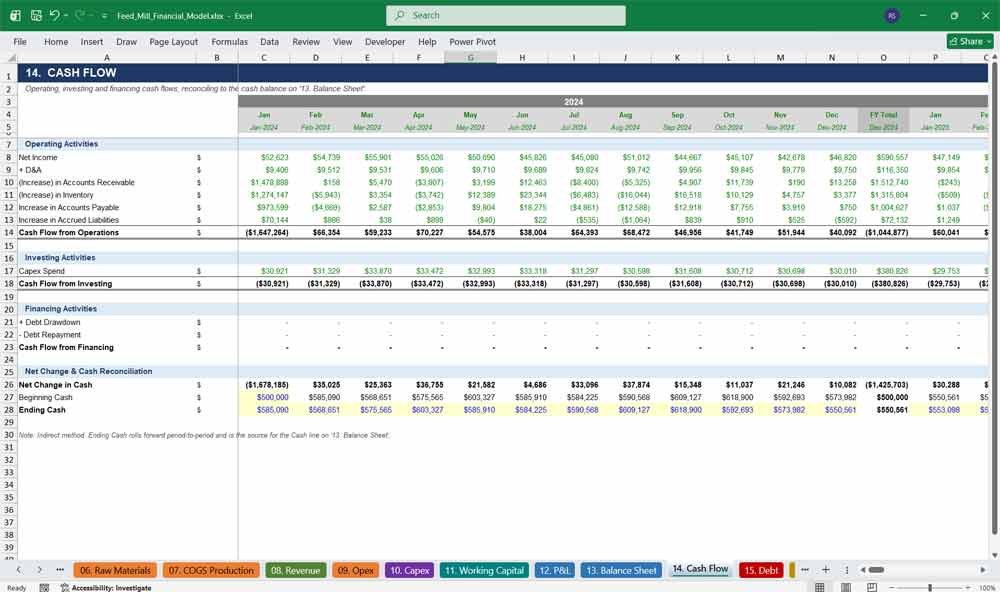Select the Capex Spend row label

coord(41,271)
